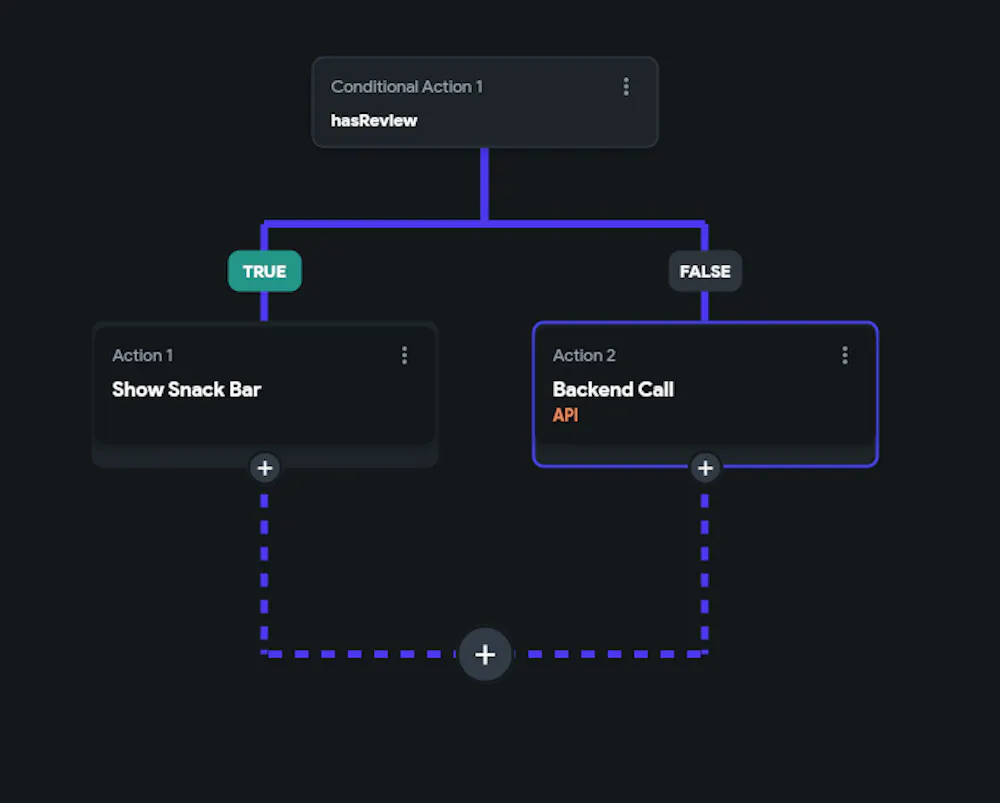Select the hasReview condition text
The width and height of the screenshot is (1000, 803).
[374, 120]
